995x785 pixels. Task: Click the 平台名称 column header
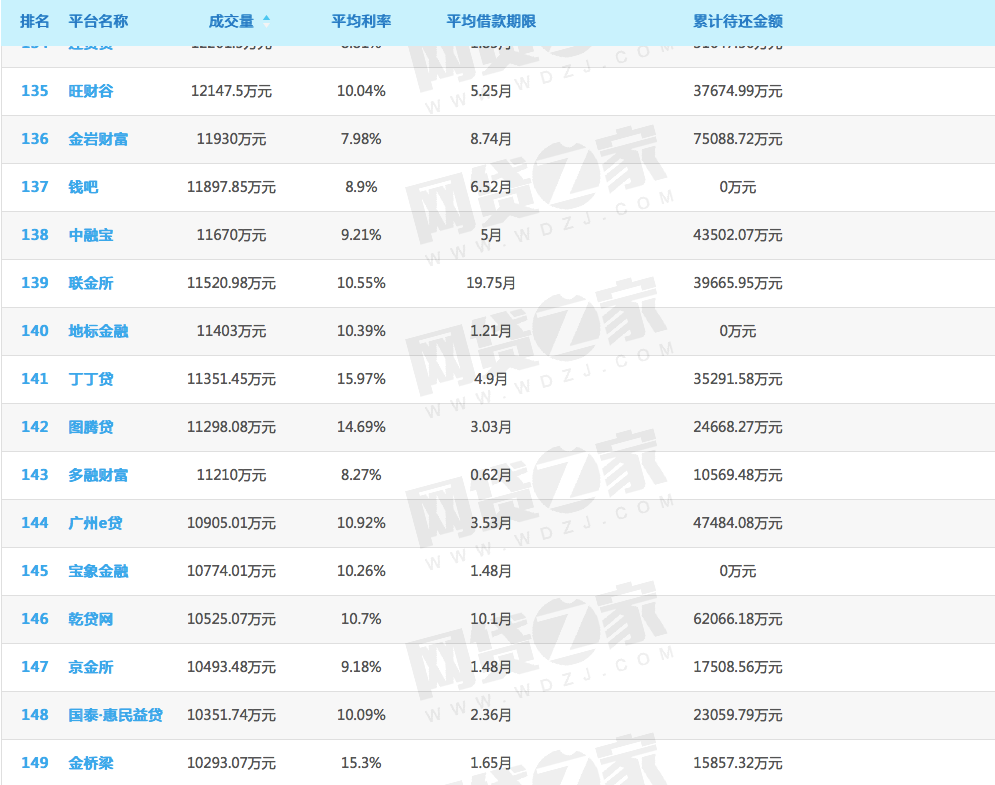(x=98, y=21)
